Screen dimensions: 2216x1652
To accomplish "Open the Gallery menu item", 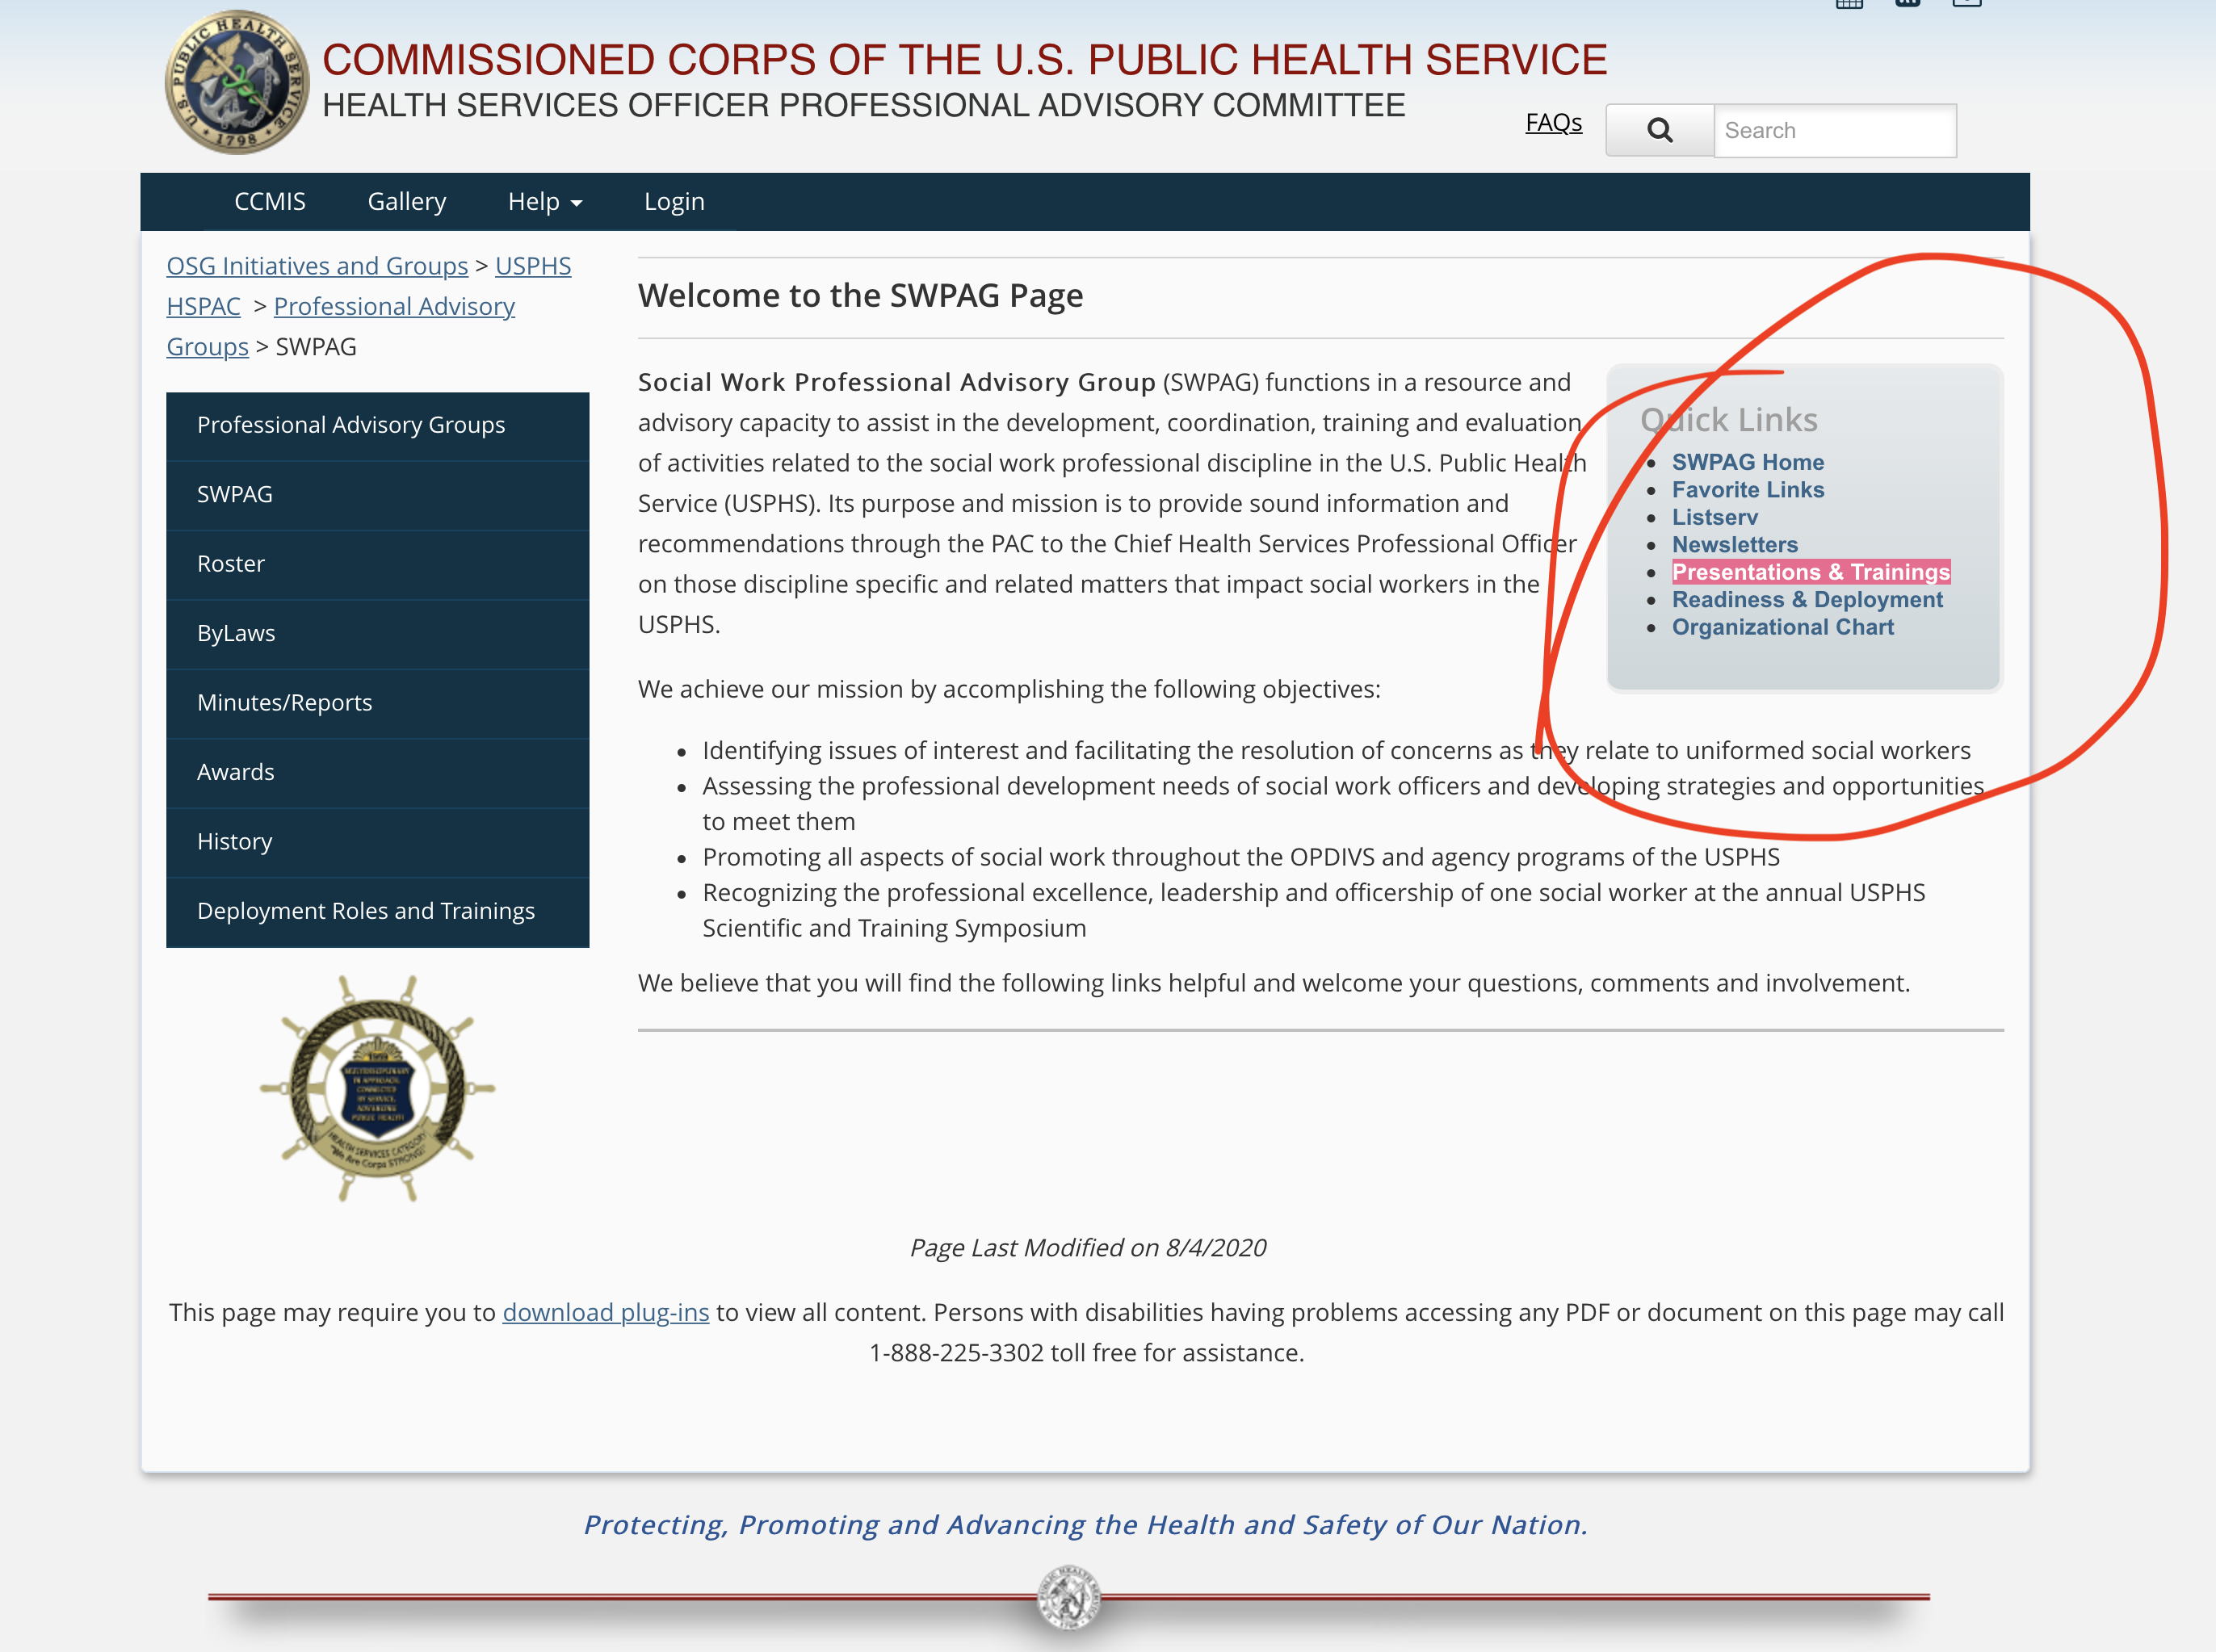I will coord(407,201).
